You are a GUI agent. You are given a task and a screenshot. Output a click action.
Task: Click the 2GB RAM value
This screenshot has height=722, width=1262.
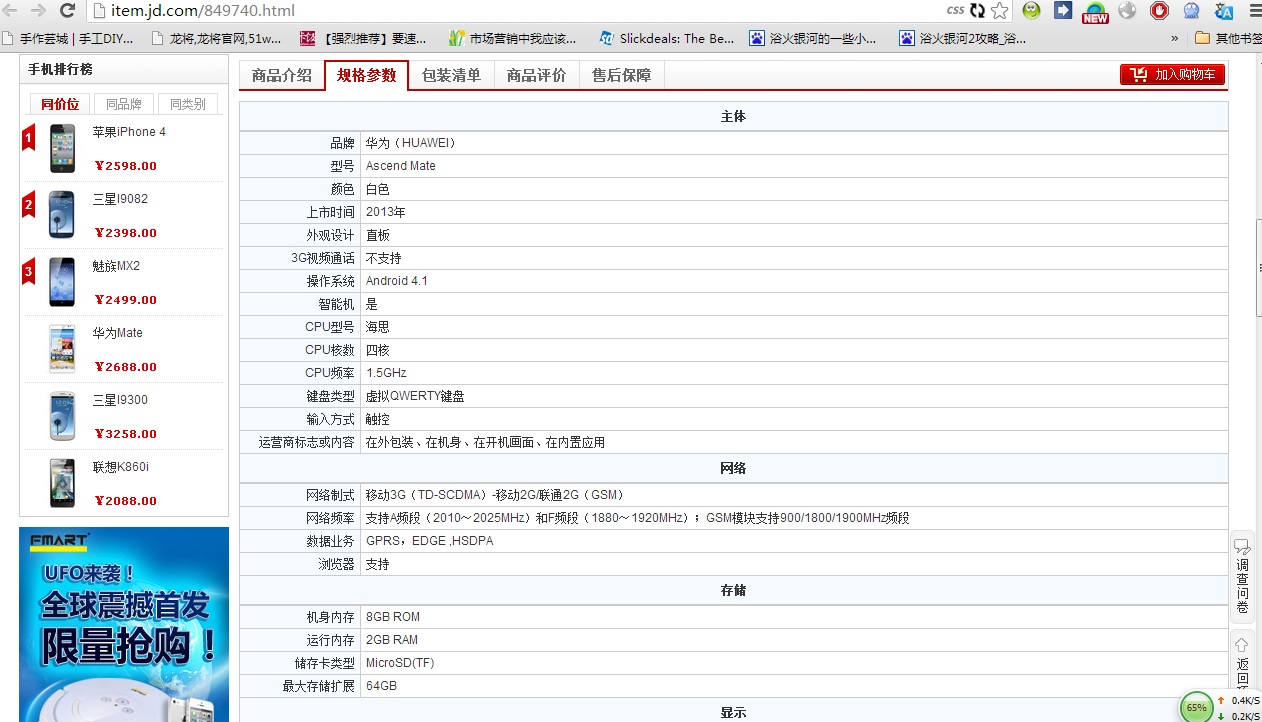(392, 640)
